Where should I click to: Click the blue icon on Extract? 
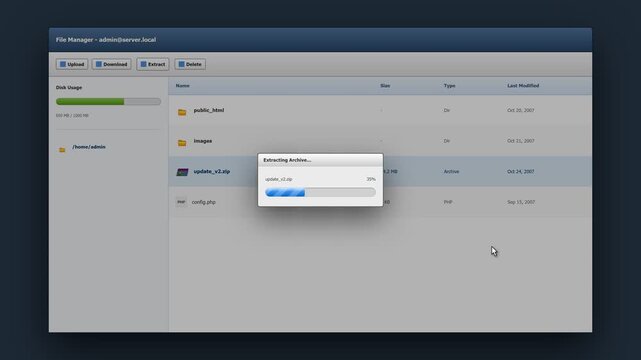(143, 64)
